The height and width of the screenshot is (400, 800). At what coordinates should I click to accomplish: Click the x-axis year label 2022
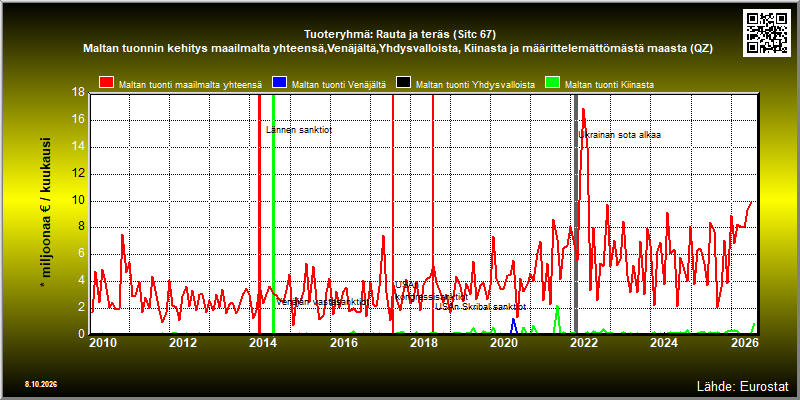(x=584, y=343)
